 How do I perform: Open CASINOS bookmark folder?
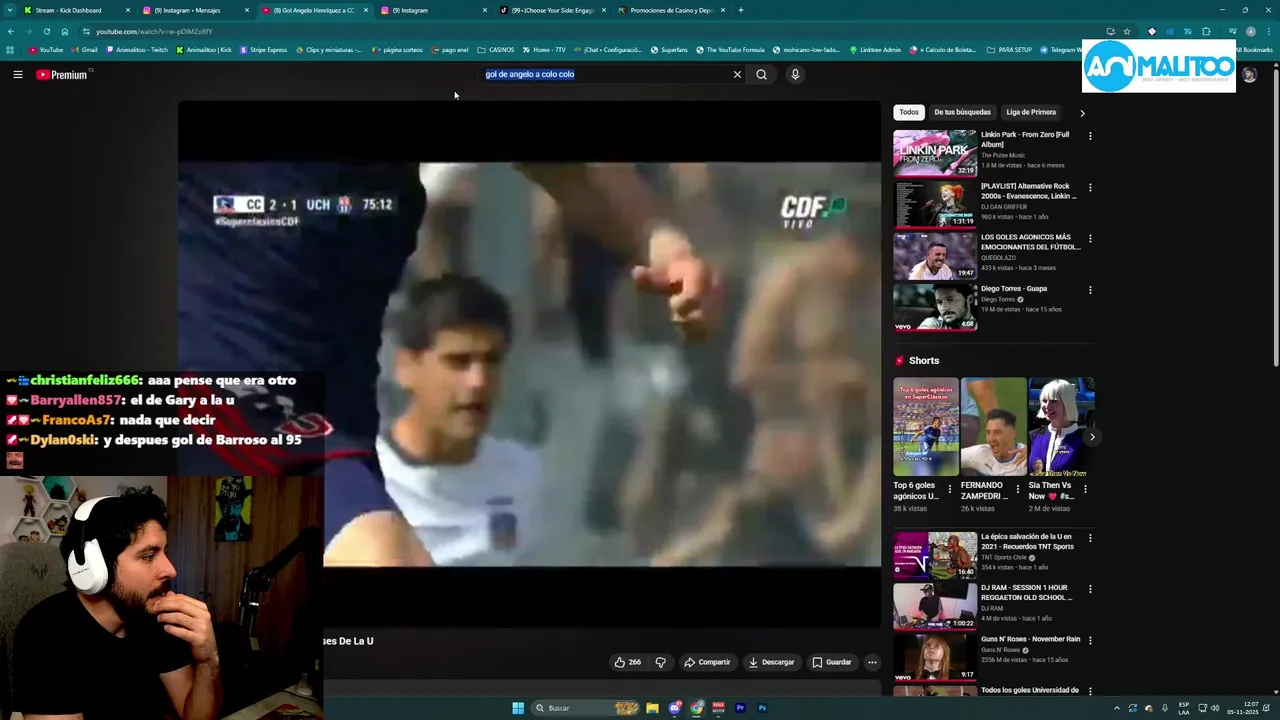(496, 50)
